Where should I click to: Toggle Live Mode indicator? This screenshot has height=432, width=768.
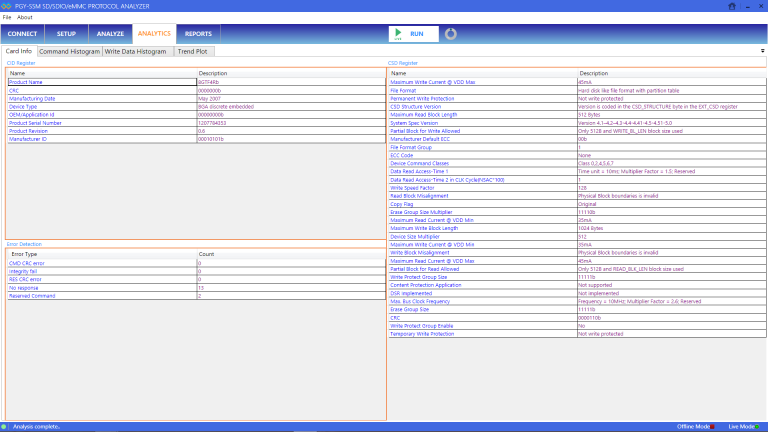coord(757,427)
